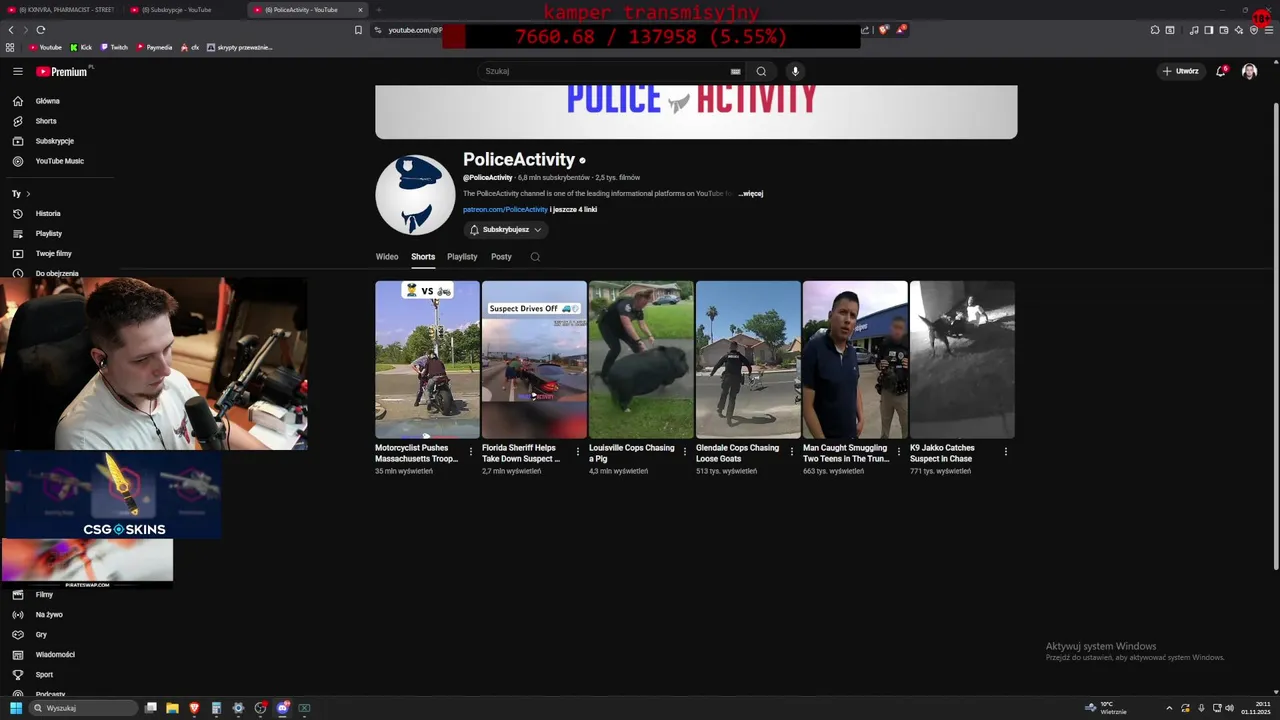Image resolution: width=1280 pixels, height=720 pixels.
Task: Open the i jeszcze 4 linki link
Action: pyautogui.click(x=574, y=210)
